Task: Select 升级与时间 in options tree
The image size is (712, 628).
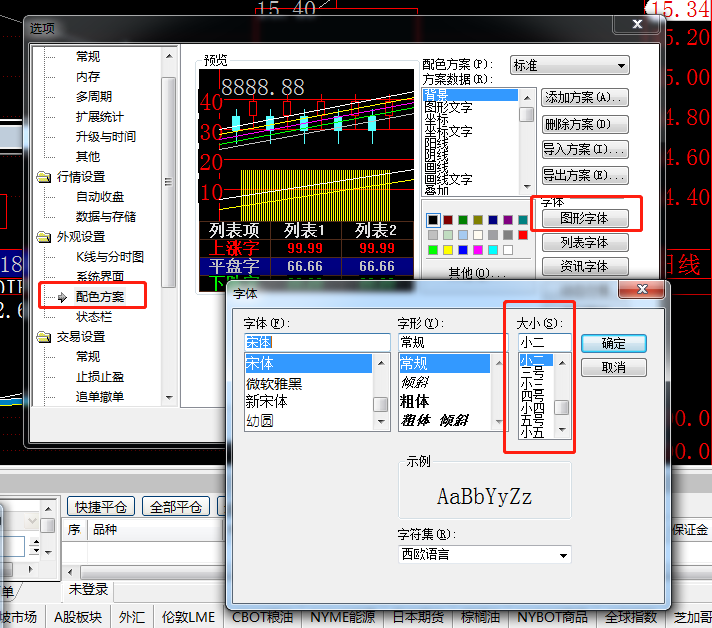Action: coord(105,137)
